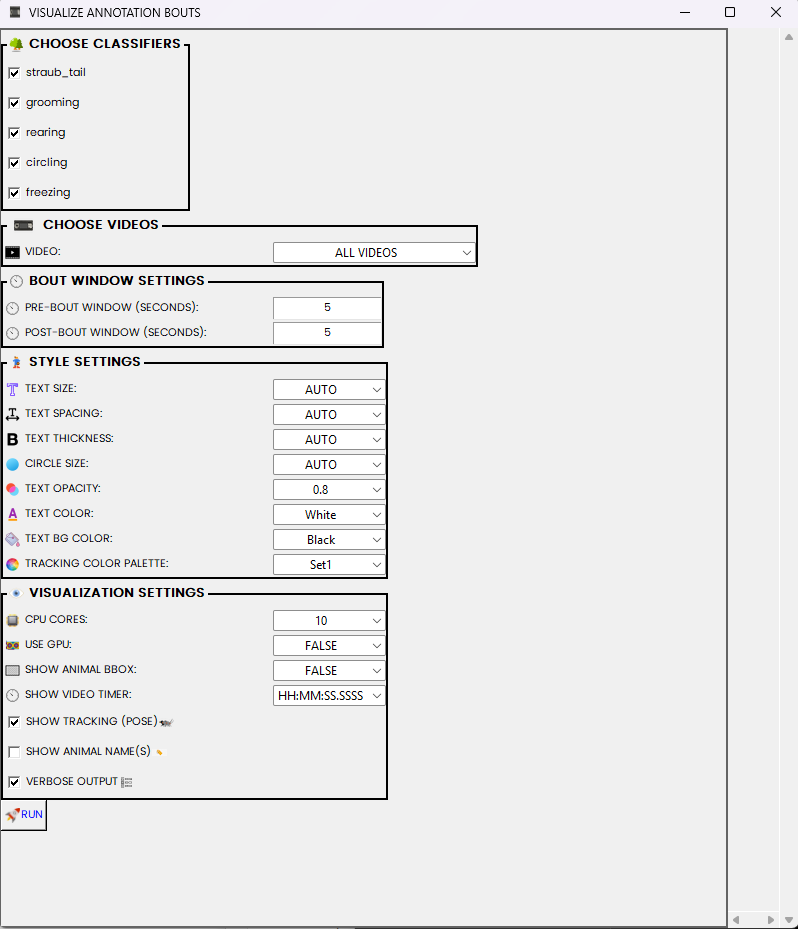The height and width of the screenshot is (929, 798).
Task: Click the text spacing icon
Action: click(12, 414)
